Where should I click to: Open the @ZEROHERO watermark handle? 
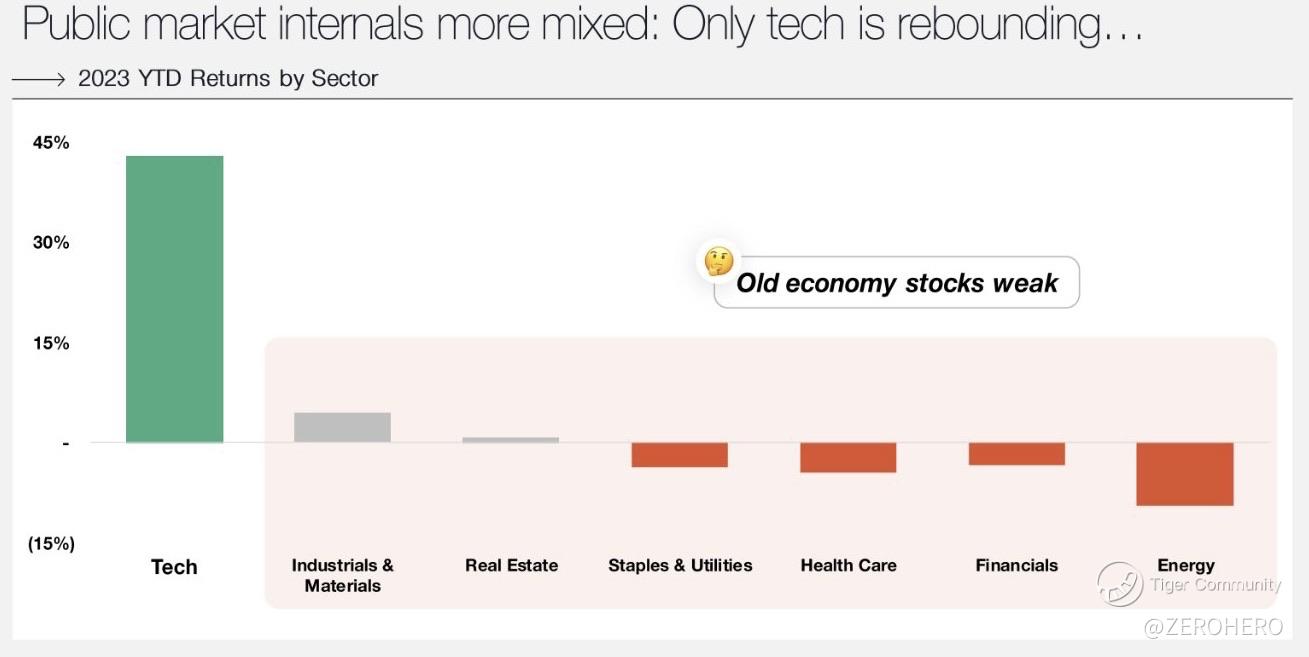click(x=1211, y=628)
